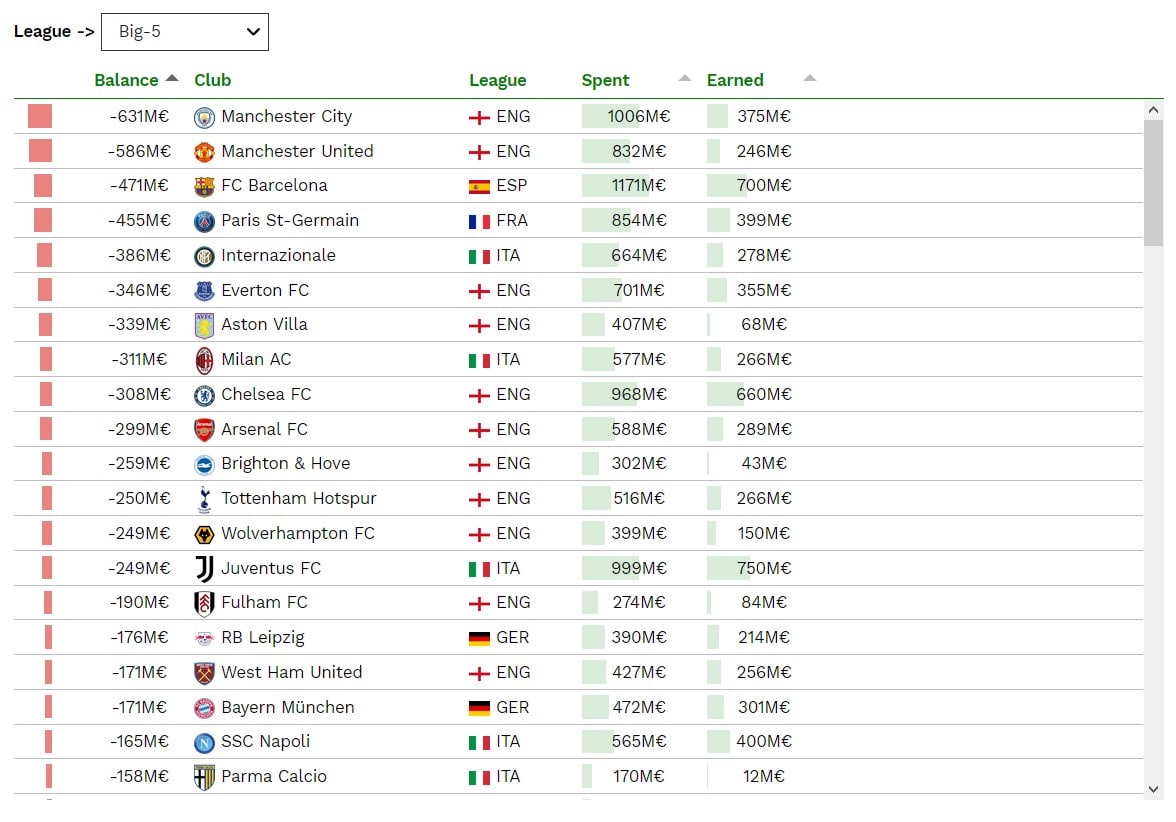Click the Spain flag beside ESP
The width and height of the screenshot is (1176, 822).
(479, 186)
